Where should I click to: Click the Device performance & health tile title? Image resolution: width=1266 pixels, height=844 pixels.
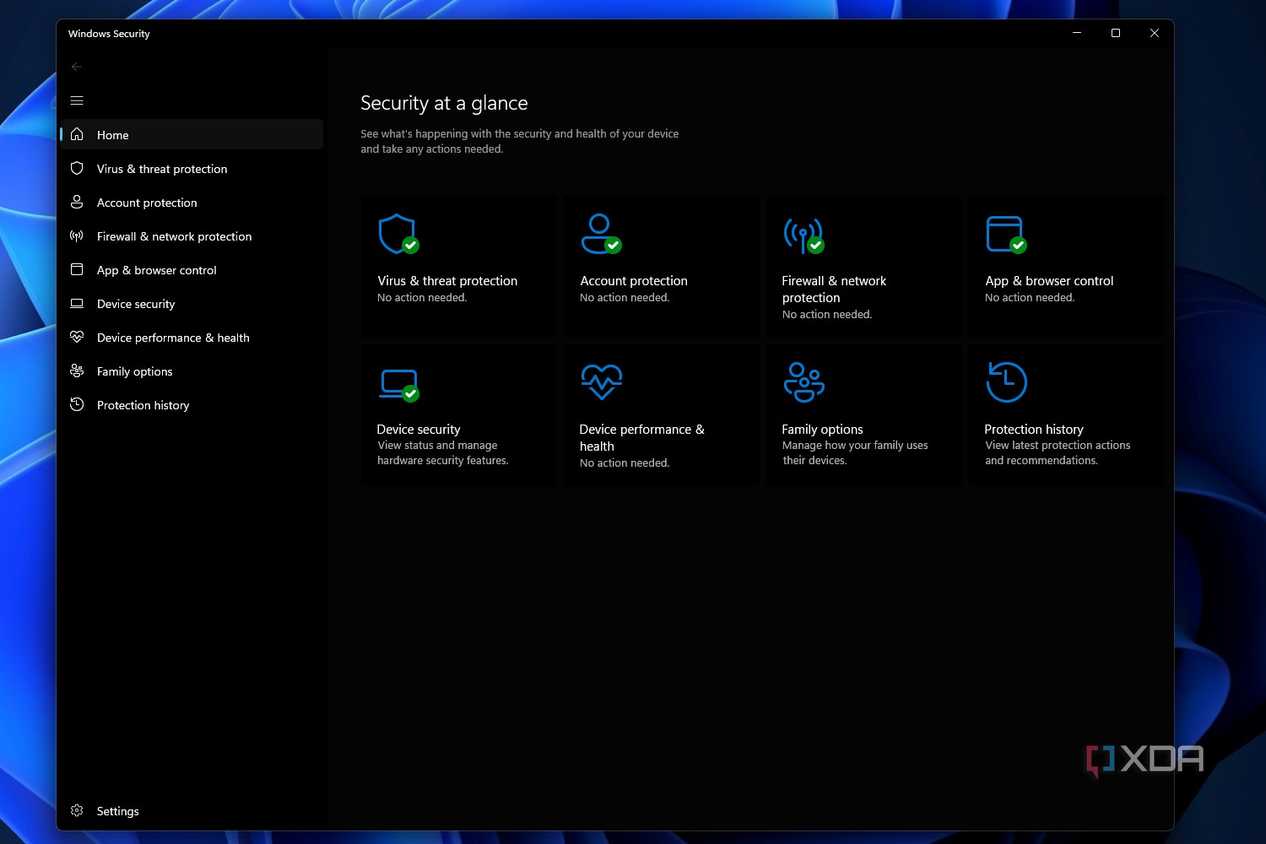tap(642, 437)
